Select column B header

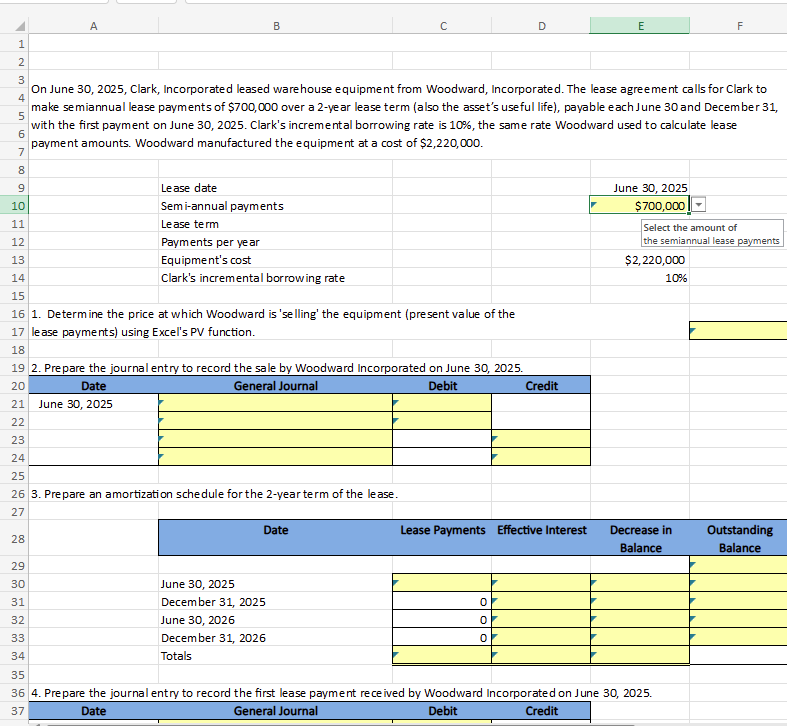click(x=276, y=26)
